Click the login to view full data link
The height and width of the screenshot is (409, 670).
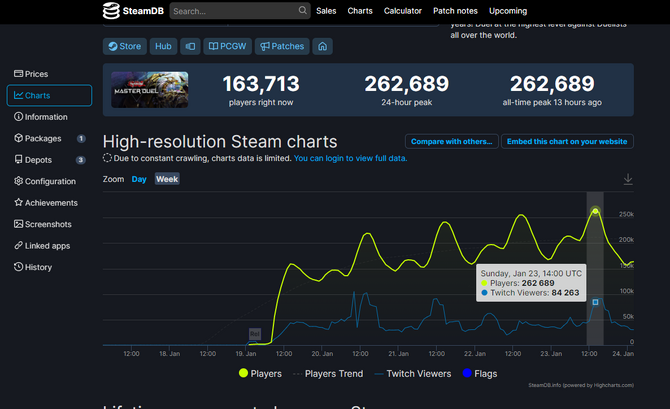point(351,158)
